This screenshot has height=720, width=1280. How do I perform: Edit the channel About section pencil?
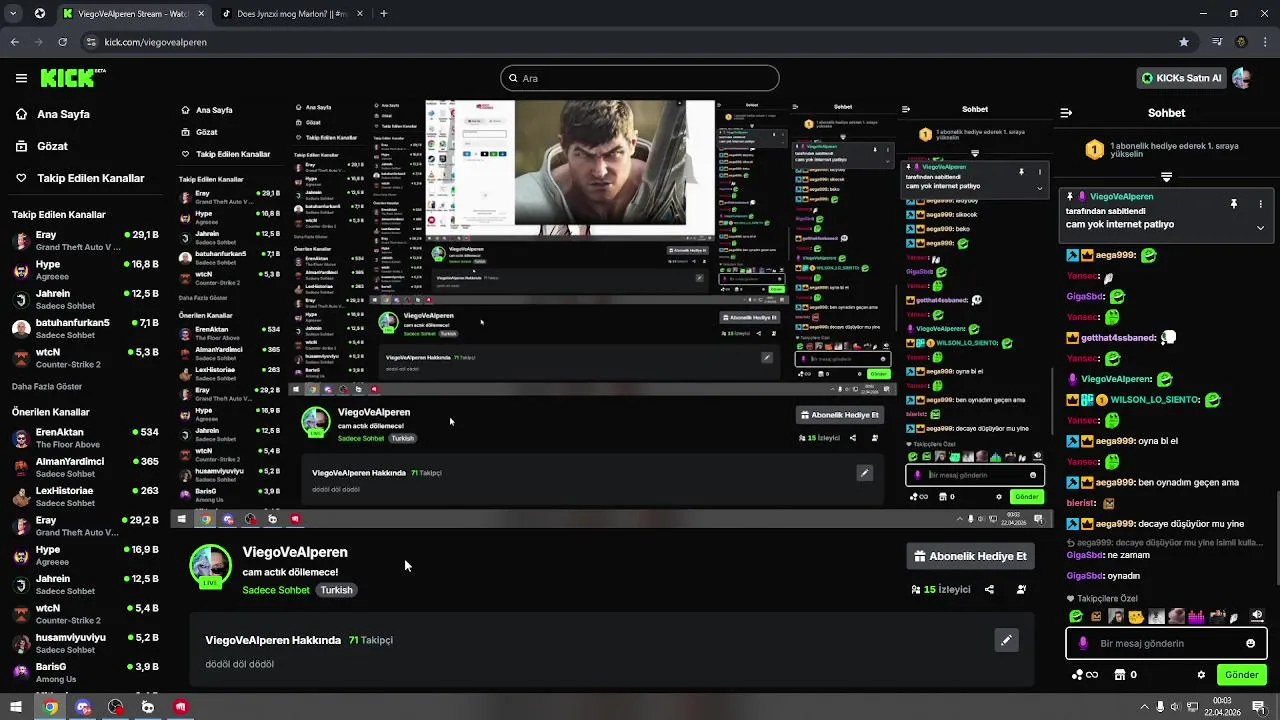(1006, 640)
